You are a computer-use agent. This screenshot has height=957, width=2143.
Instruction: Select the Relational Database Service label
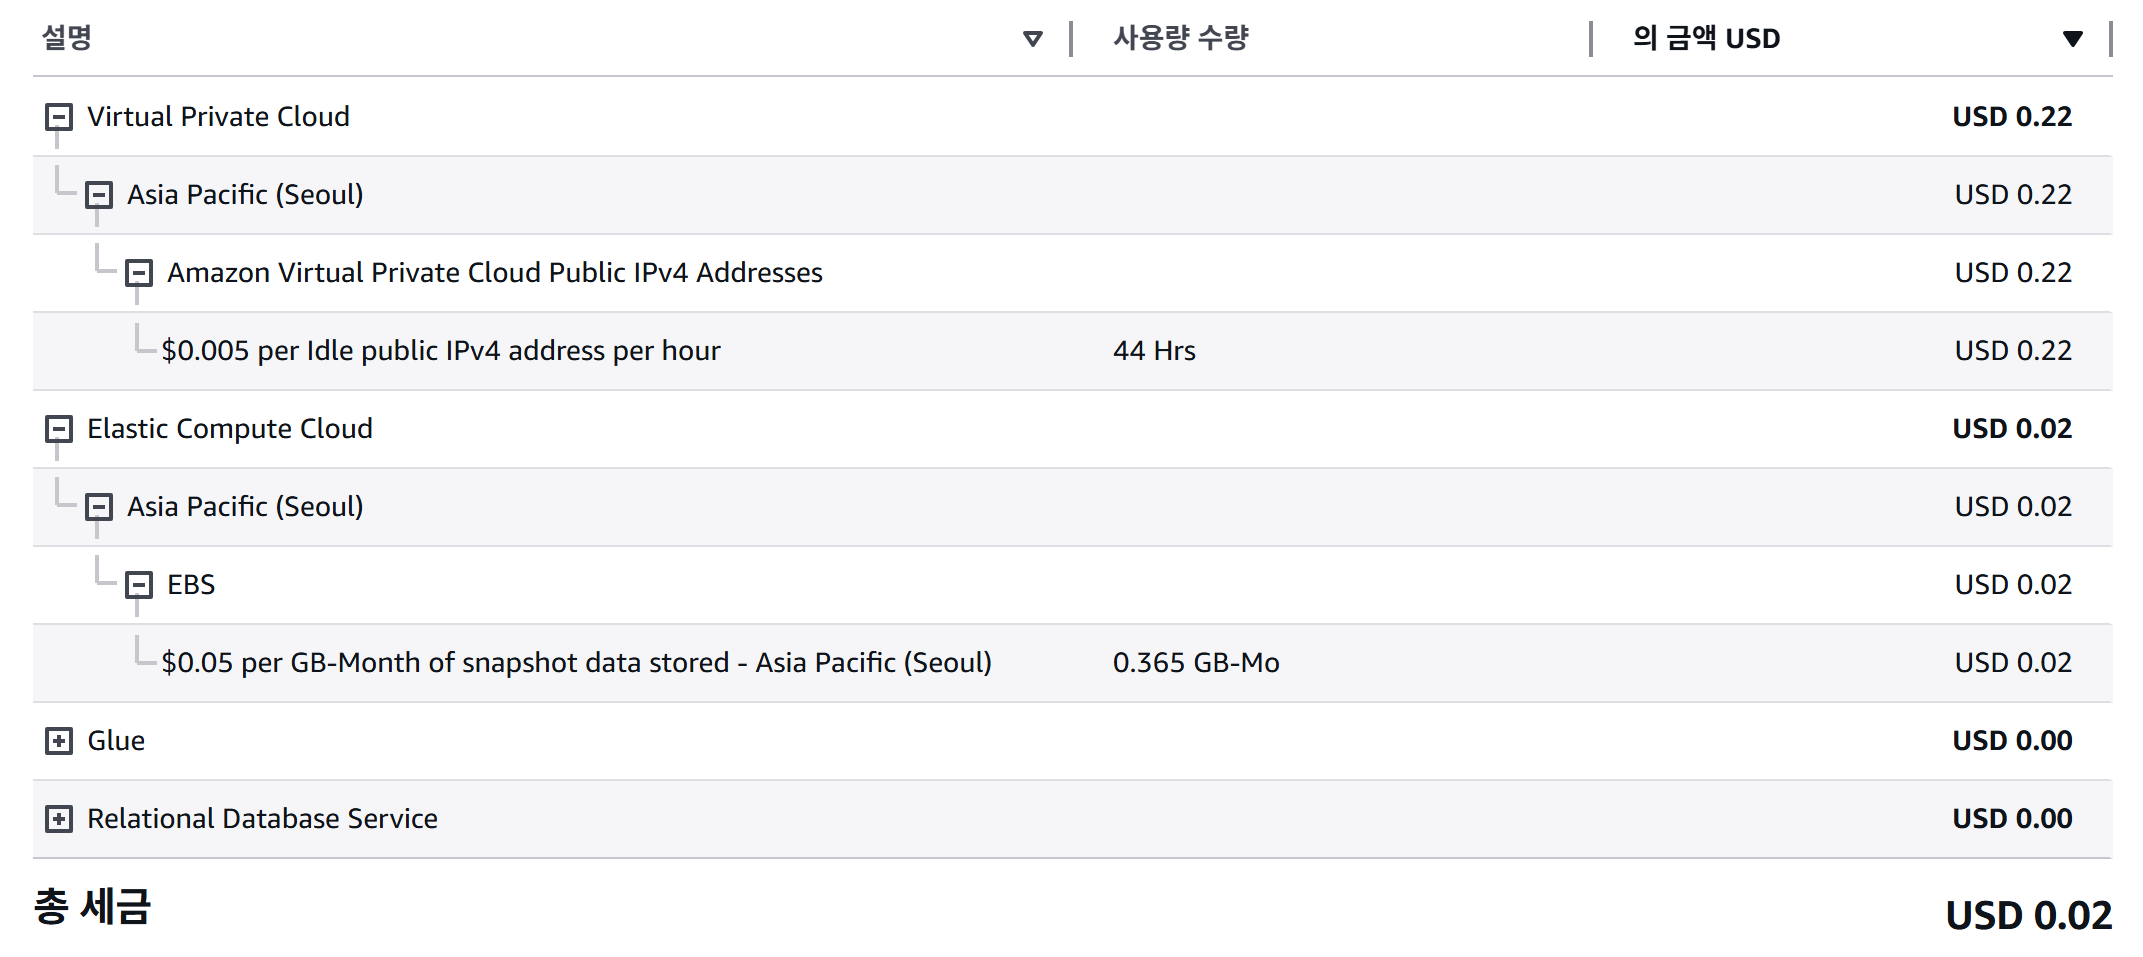(262, 819)
